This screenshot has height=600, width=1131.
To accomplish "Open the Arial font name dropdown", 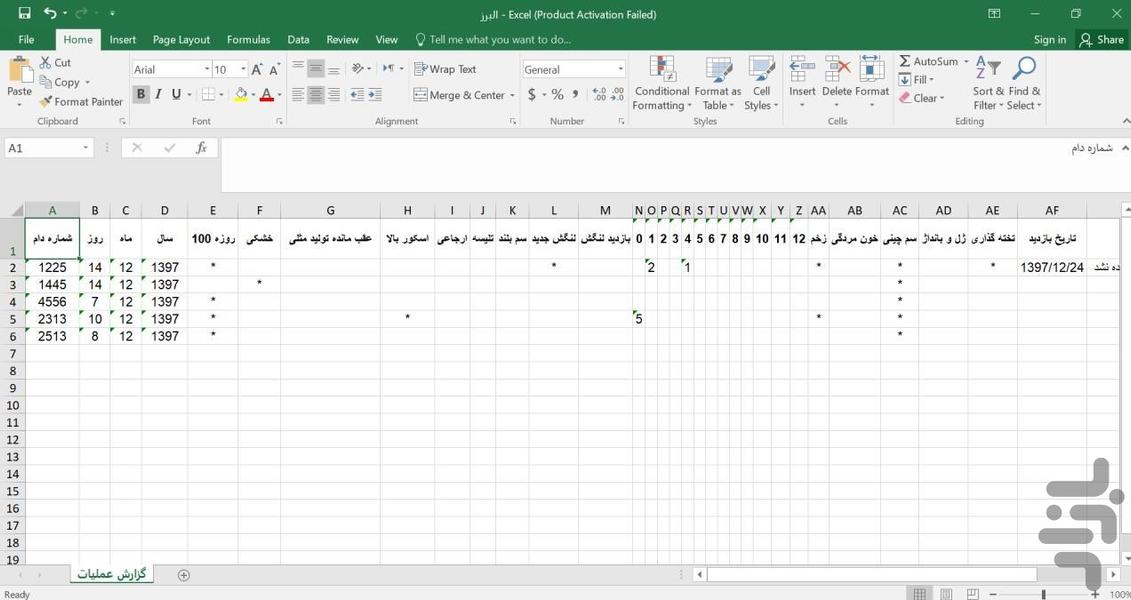I will pyautogui.click(x=207, y=69).
